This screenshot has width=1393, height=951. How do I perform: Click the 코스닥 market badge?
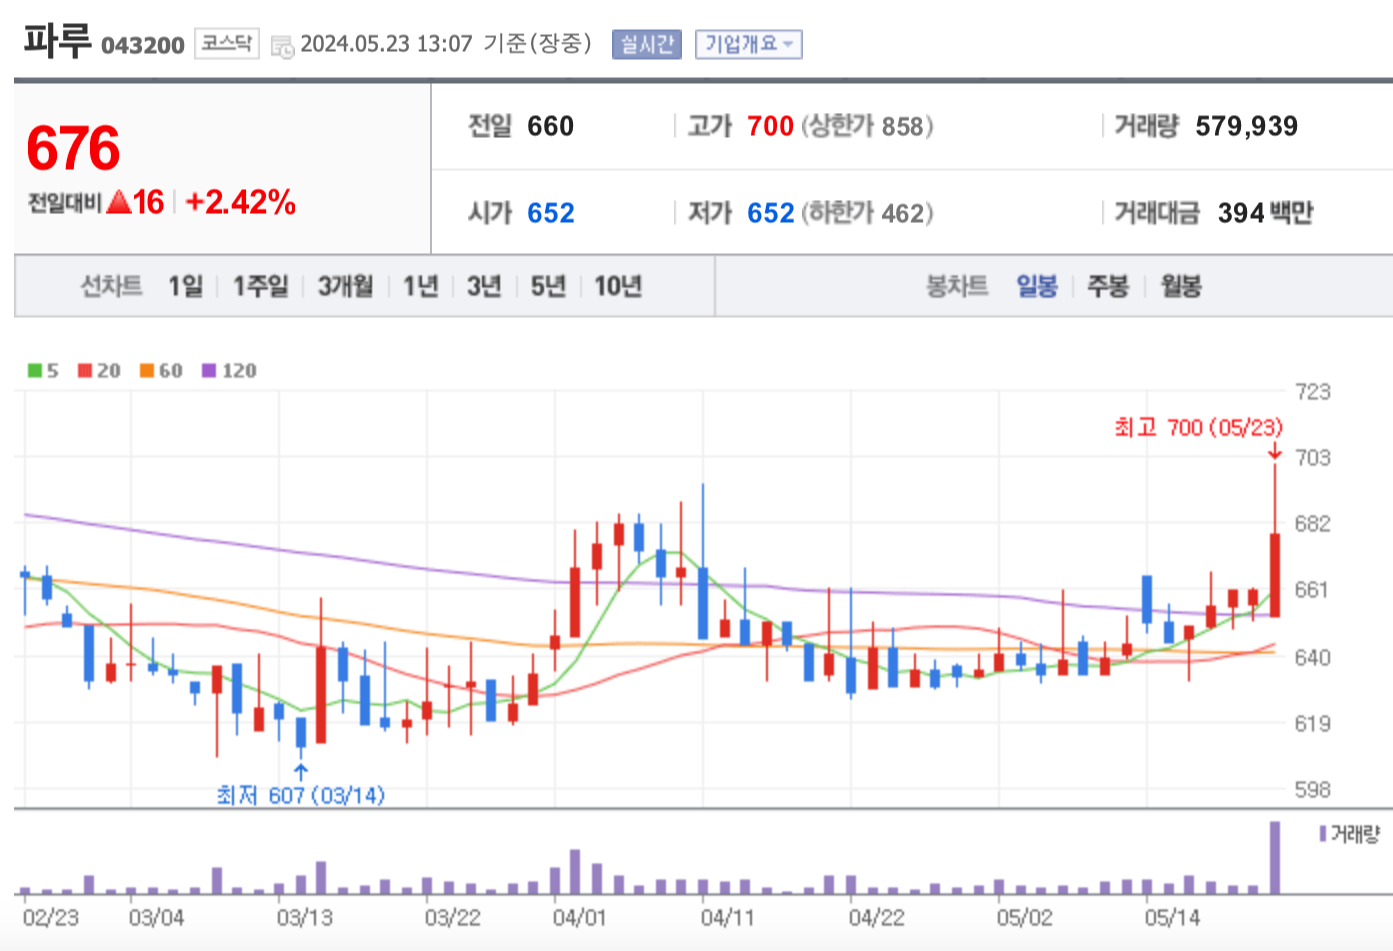[x=227, y=43]
